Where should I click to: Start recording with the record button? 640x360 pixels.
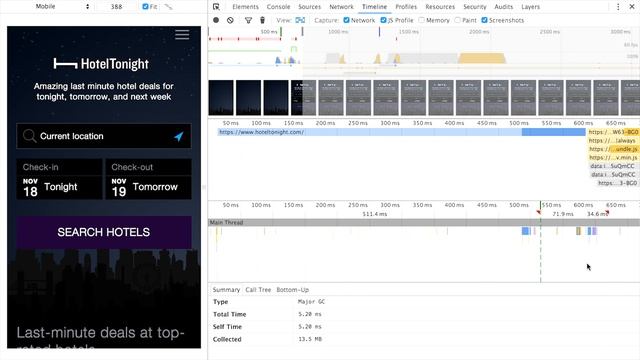tap(216, 20)
